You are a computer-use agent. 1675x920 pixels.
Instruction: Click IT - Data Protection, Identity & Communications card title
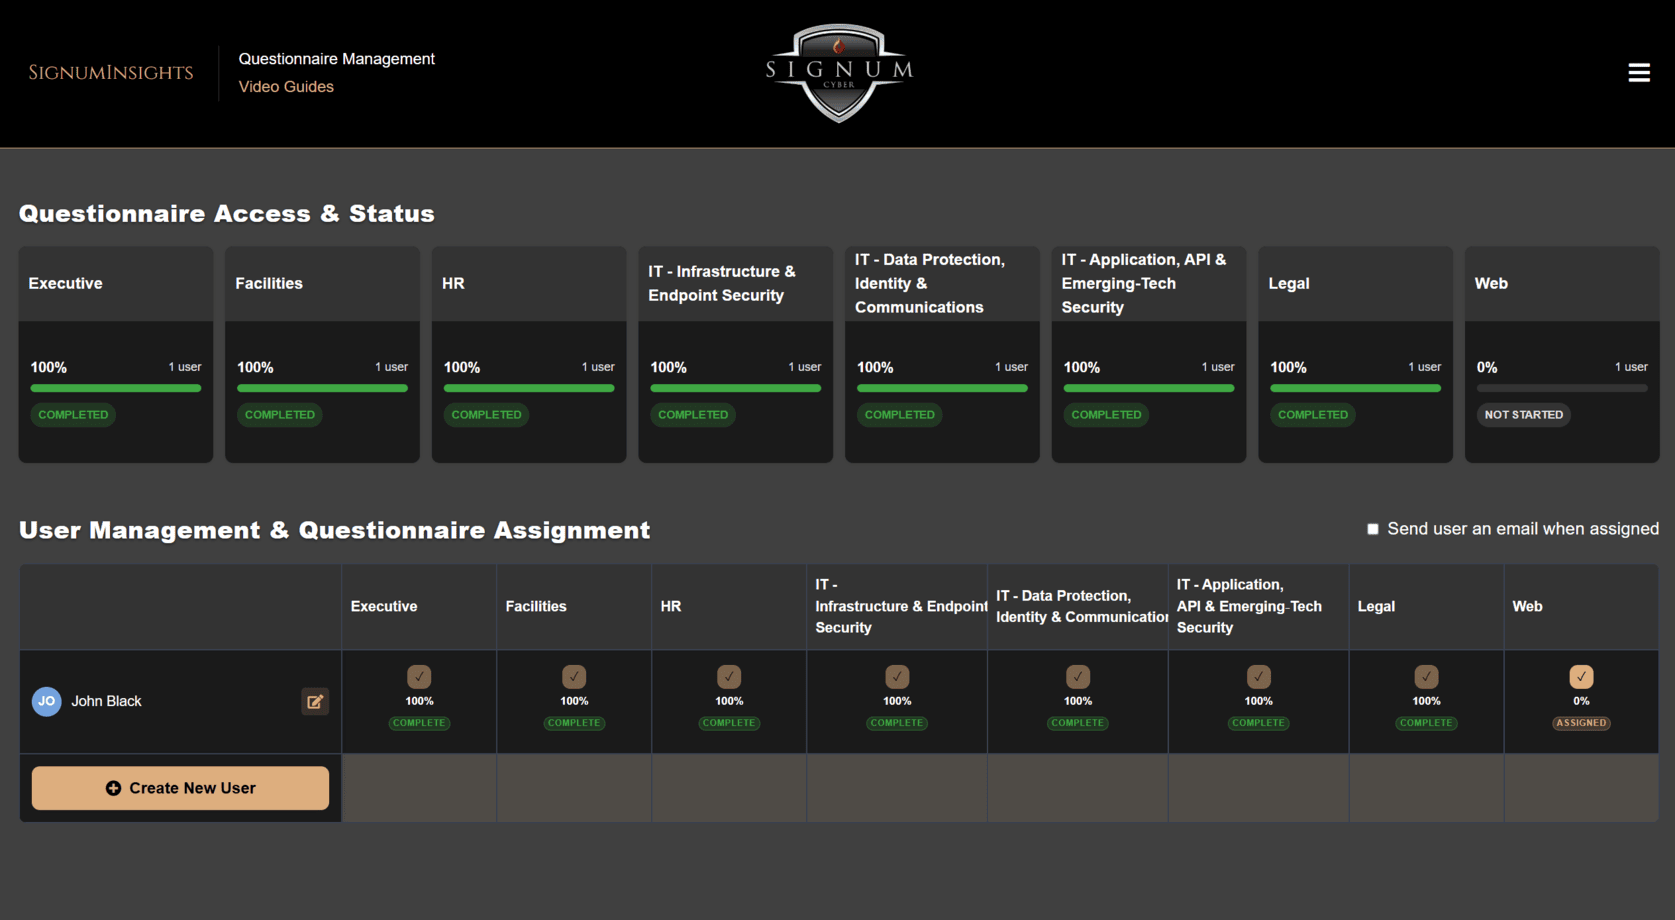click(x=930, y=284)
